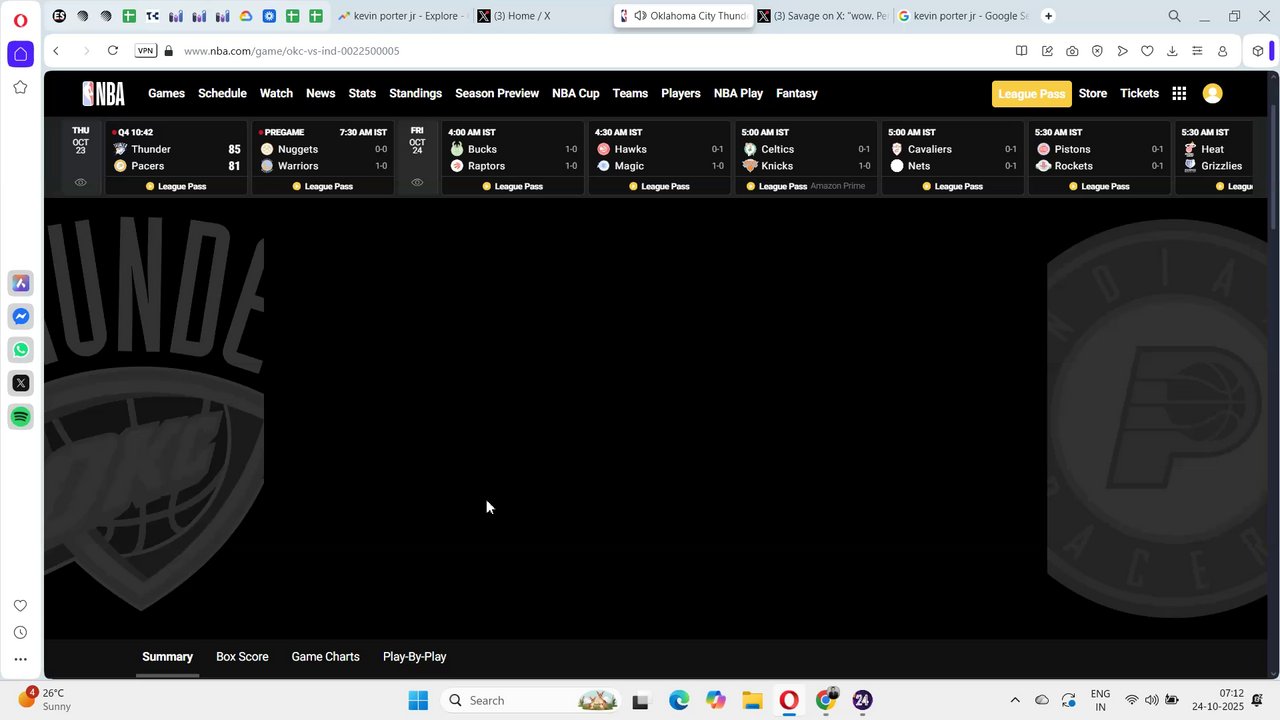Toggle the VPN badge in the address bar
This screenshot has height=720, width=1280.
point(146,51)
